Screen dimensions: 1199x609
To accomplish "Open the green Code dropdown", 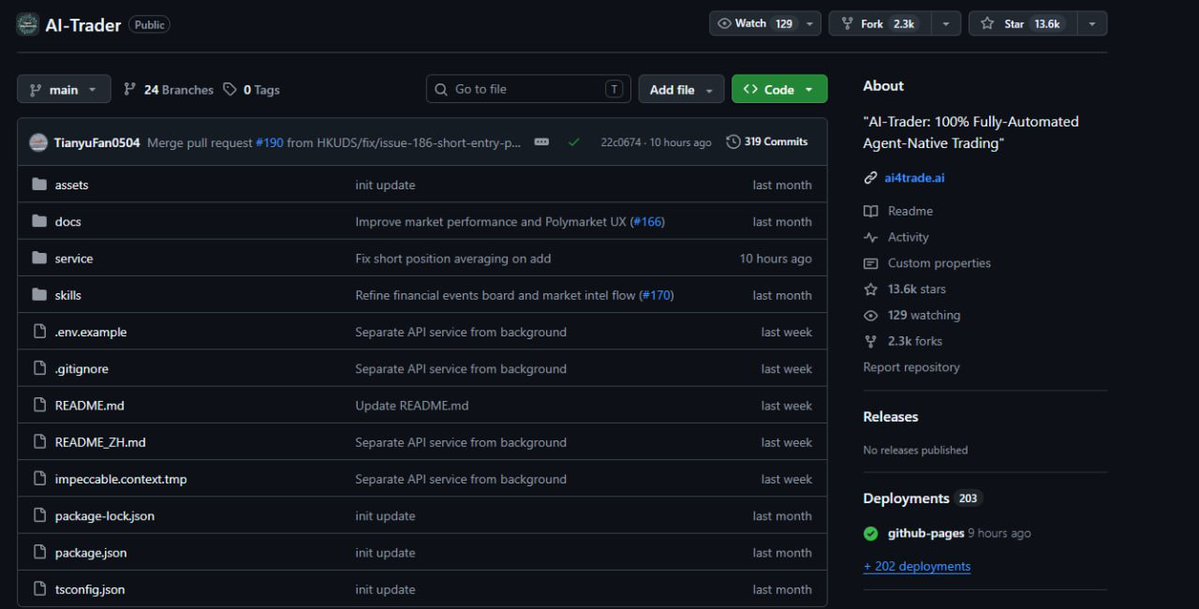I will point(779,90).
